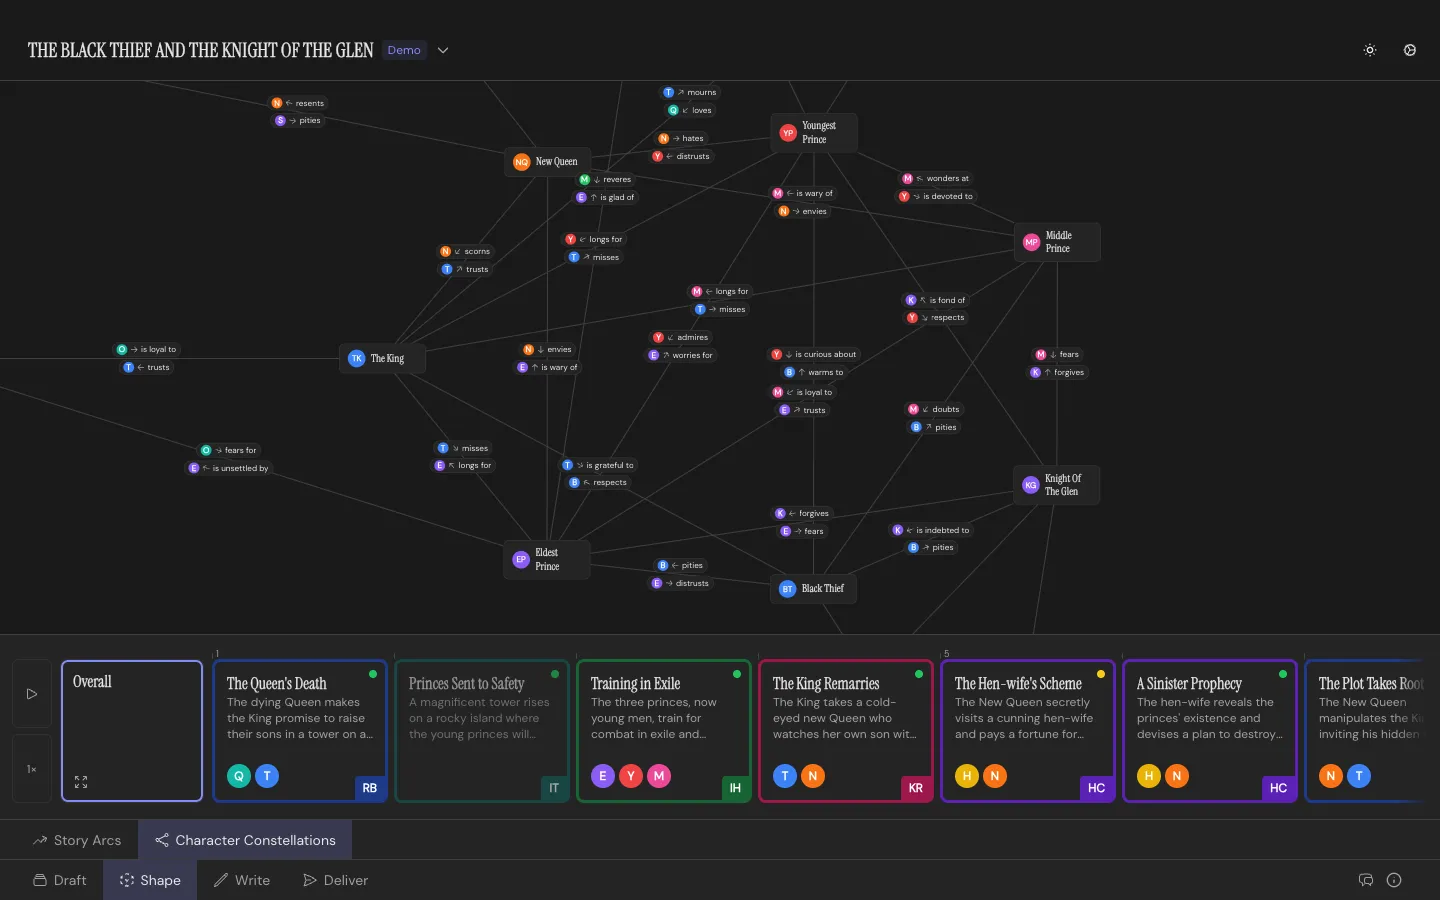Viewport: 1440px width, 900px height.
Task: Click status dot on The Queen's Death card
Action: pyautogui.click(x=373, y=674)
